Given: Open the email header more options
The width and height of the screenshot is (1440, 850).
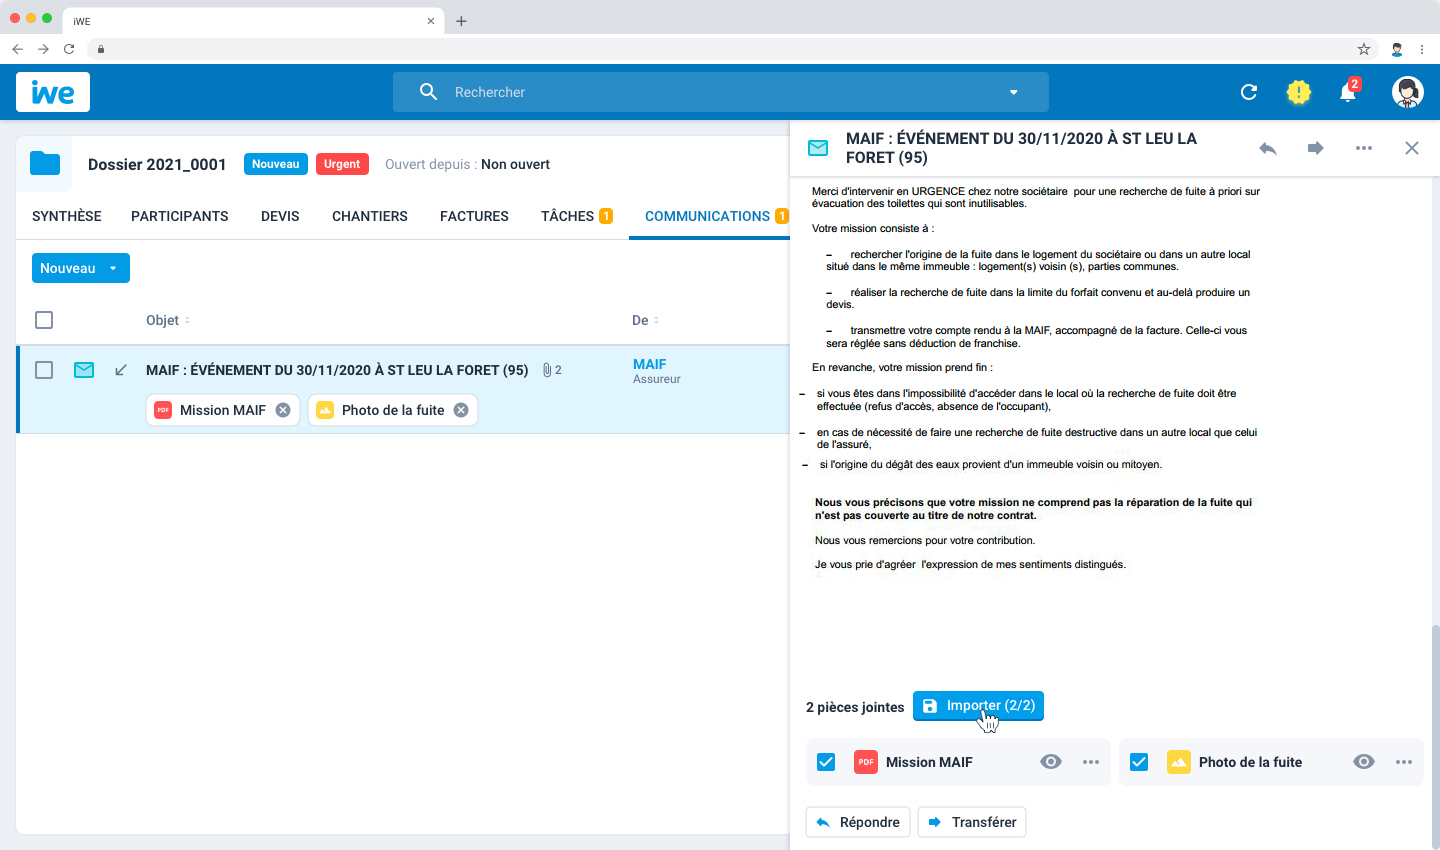Looking at the screenshot, I should point(1364,148).
